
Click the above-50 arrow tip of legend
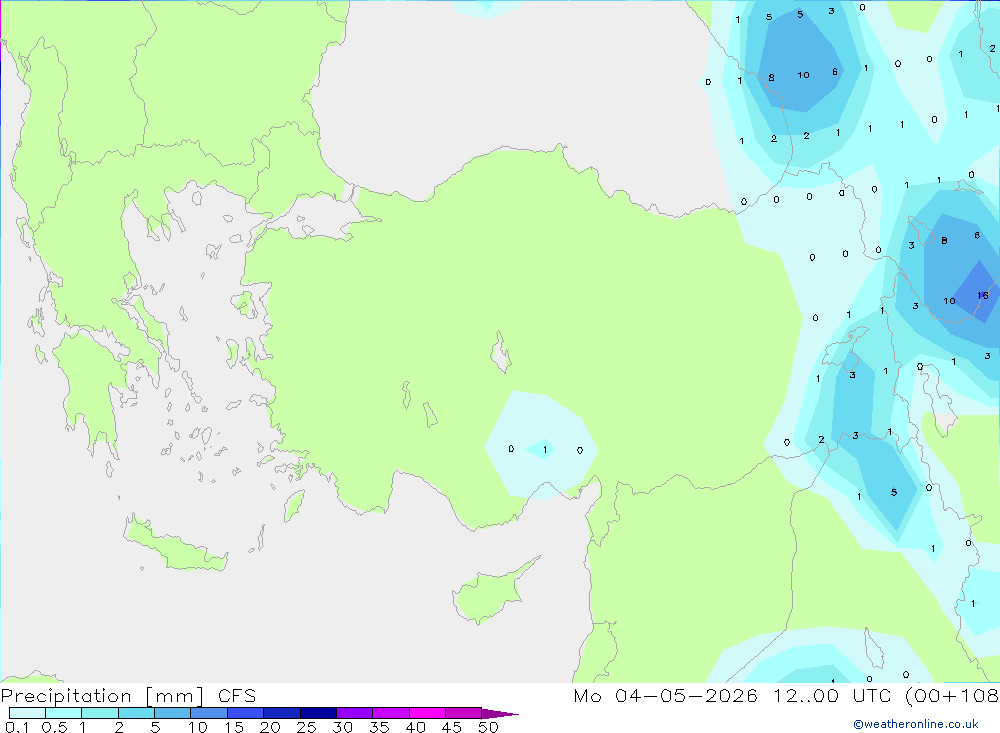499,714
